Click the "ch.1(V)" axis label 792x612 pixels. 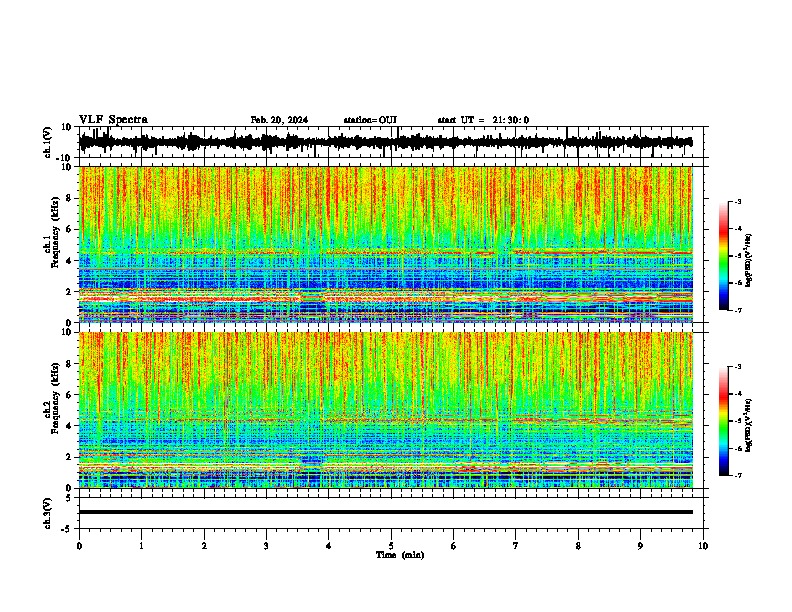(x=48, y=142)
